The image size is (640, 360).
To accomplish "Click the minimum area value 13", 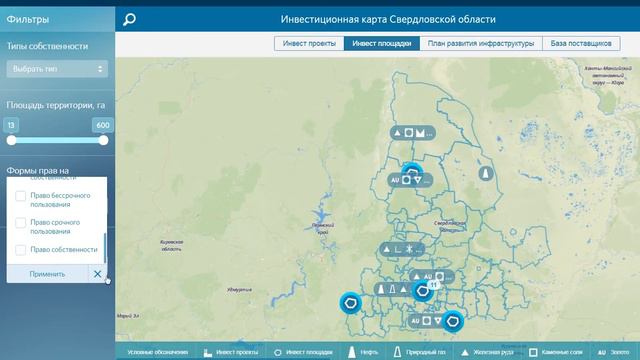I will [x=11, y=125].
